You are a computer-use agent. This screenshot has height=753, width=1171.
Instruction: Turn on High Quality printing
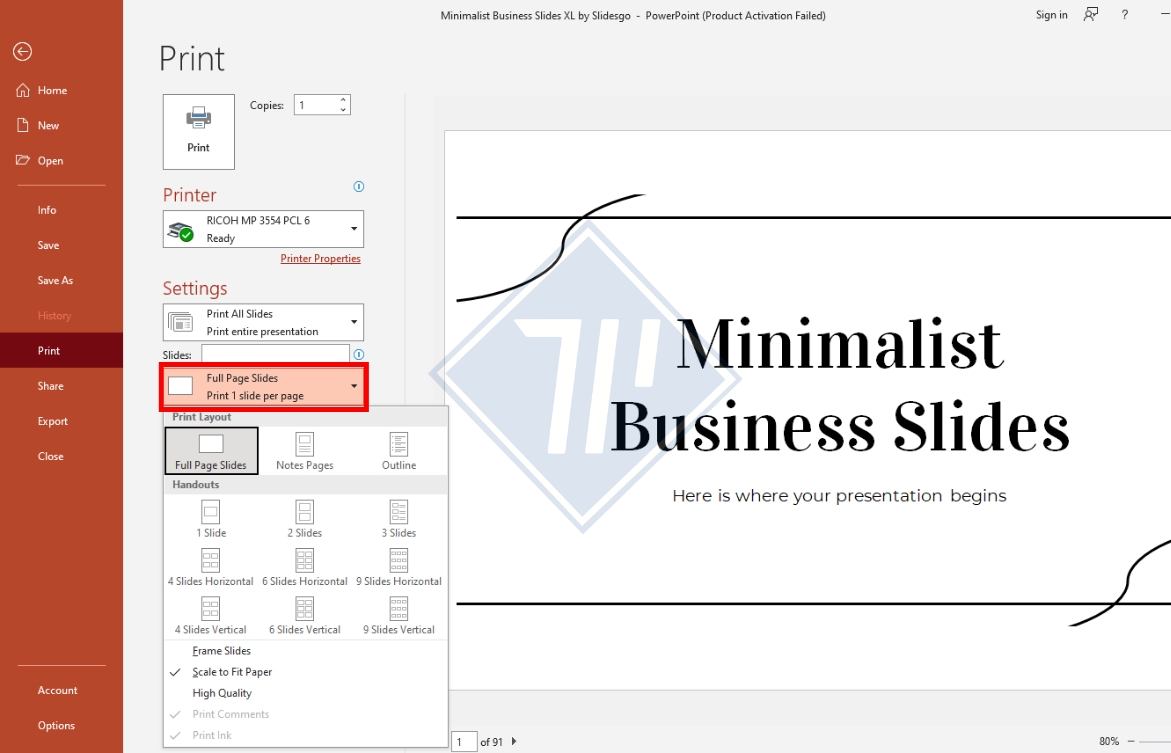tap(222, 693)
